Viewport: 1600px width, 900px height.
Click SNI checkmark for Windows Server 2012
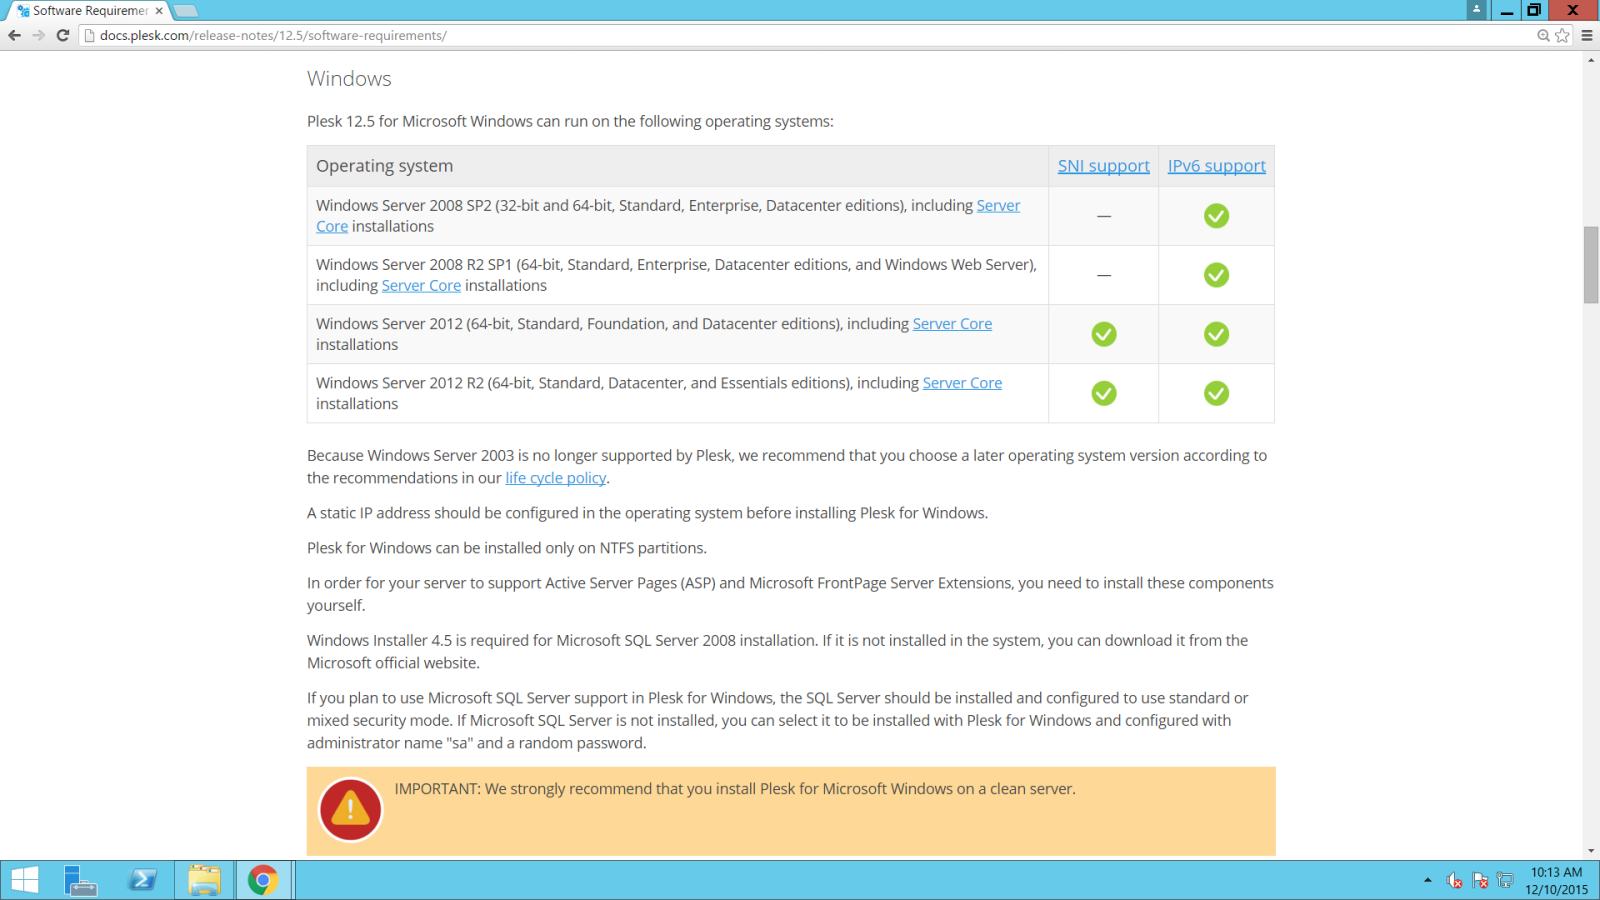[1104, 334]
